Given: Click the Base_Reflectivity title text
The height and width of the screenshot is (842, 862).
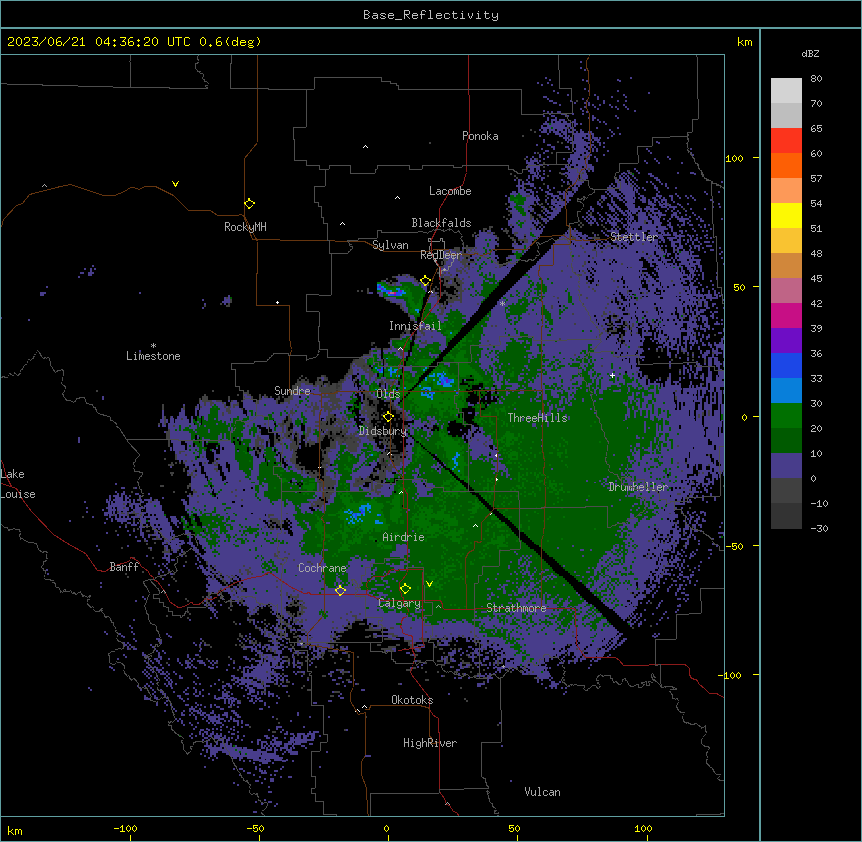Looking at the screenshot, I should click(431, 15).
